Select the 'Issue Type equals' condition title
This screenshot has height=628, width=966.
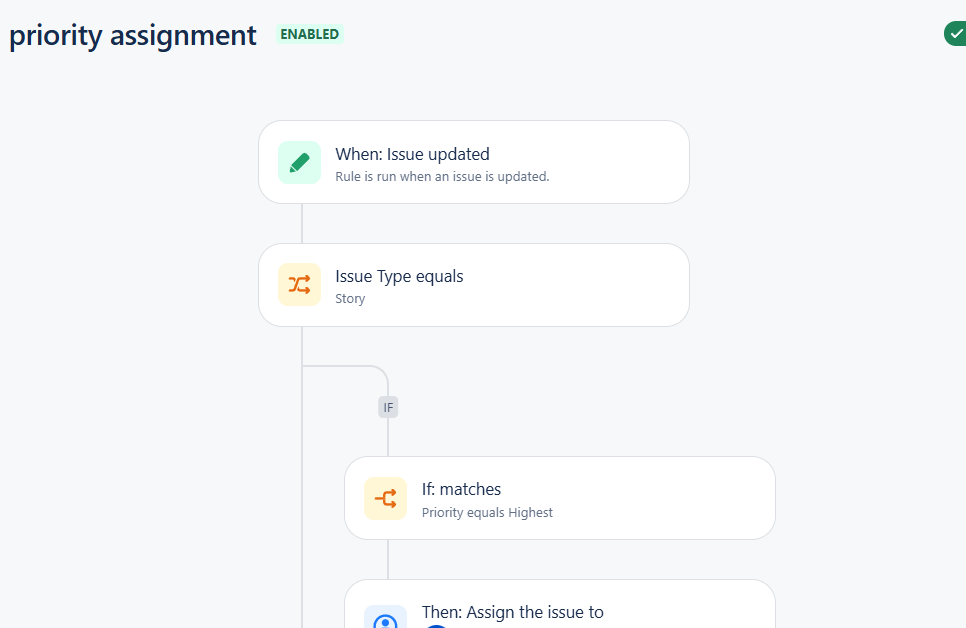[399, 277]
